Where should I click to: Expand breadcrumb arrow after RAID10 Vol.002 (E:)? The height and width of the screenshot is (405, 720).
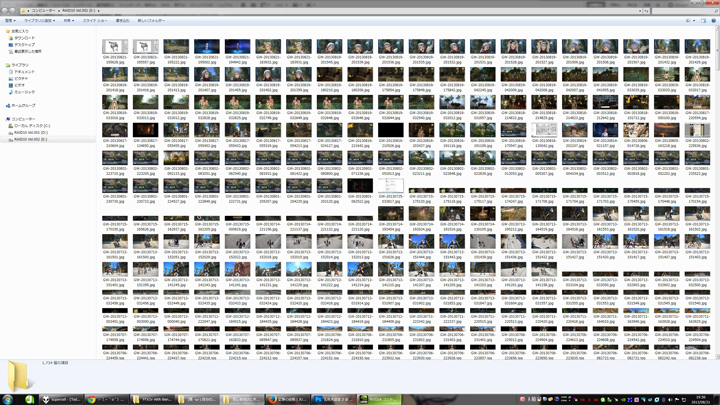(98, 10)
